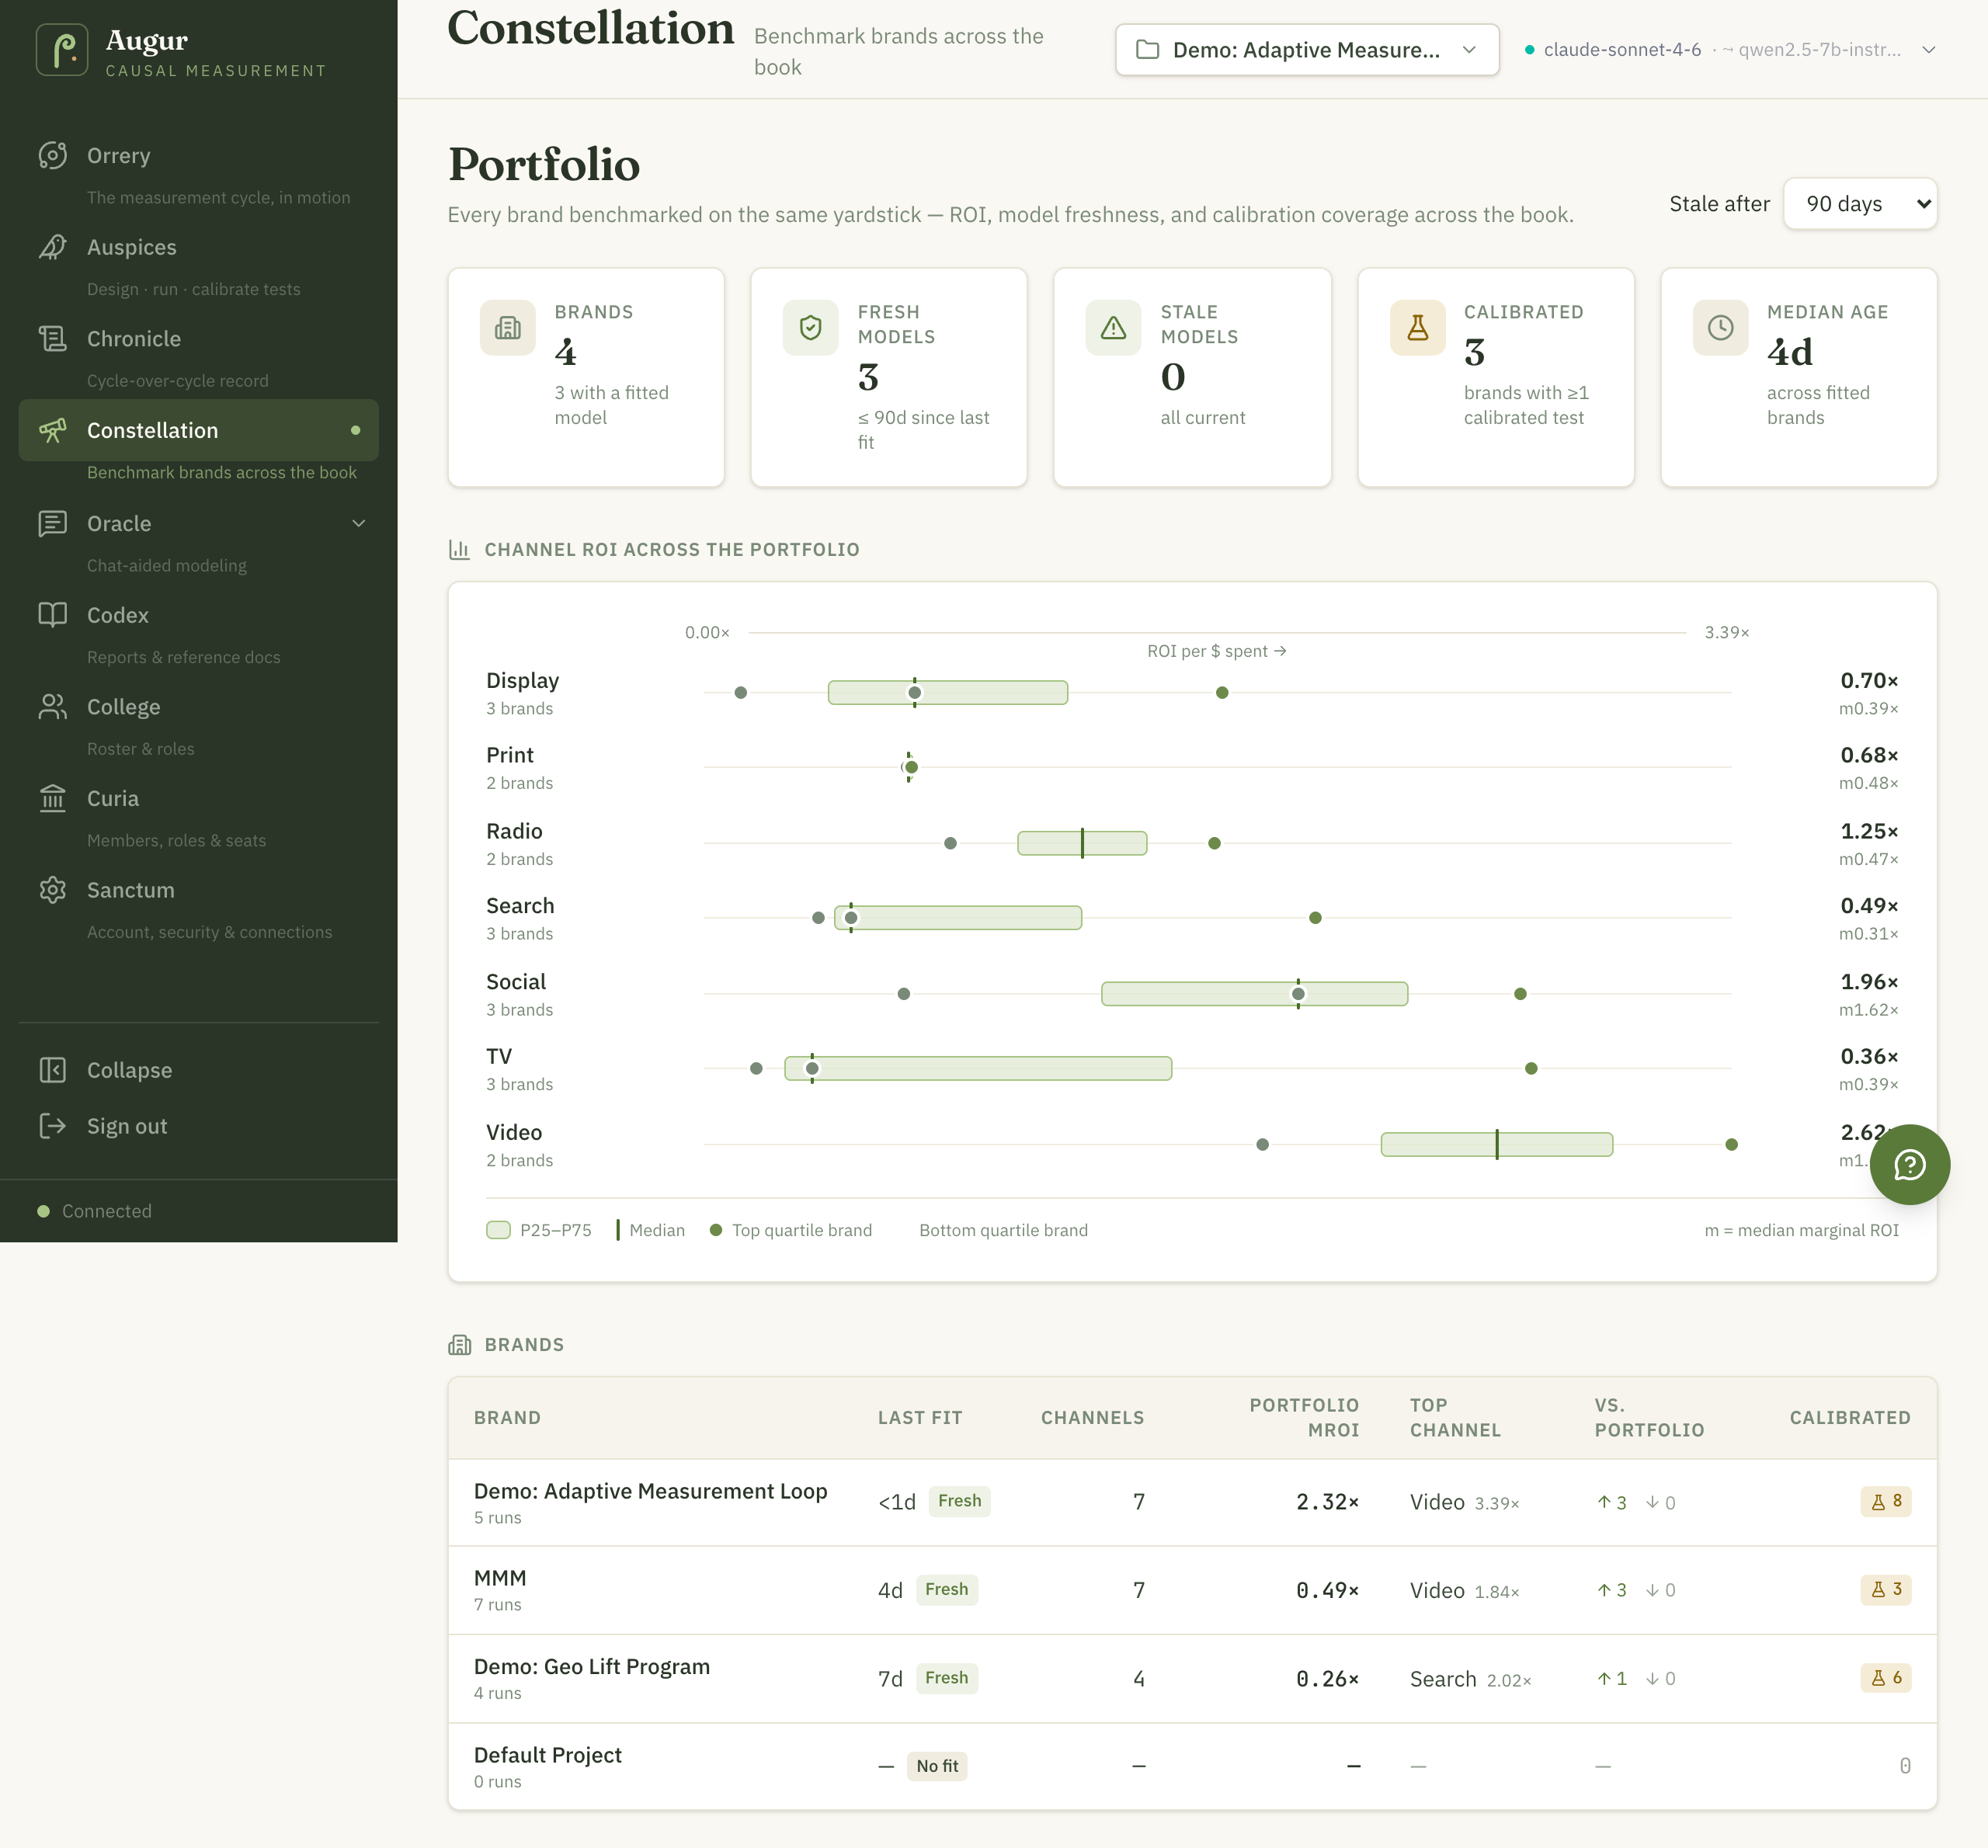
Task: Click the Print channel label
Action: tap(510, 755)
